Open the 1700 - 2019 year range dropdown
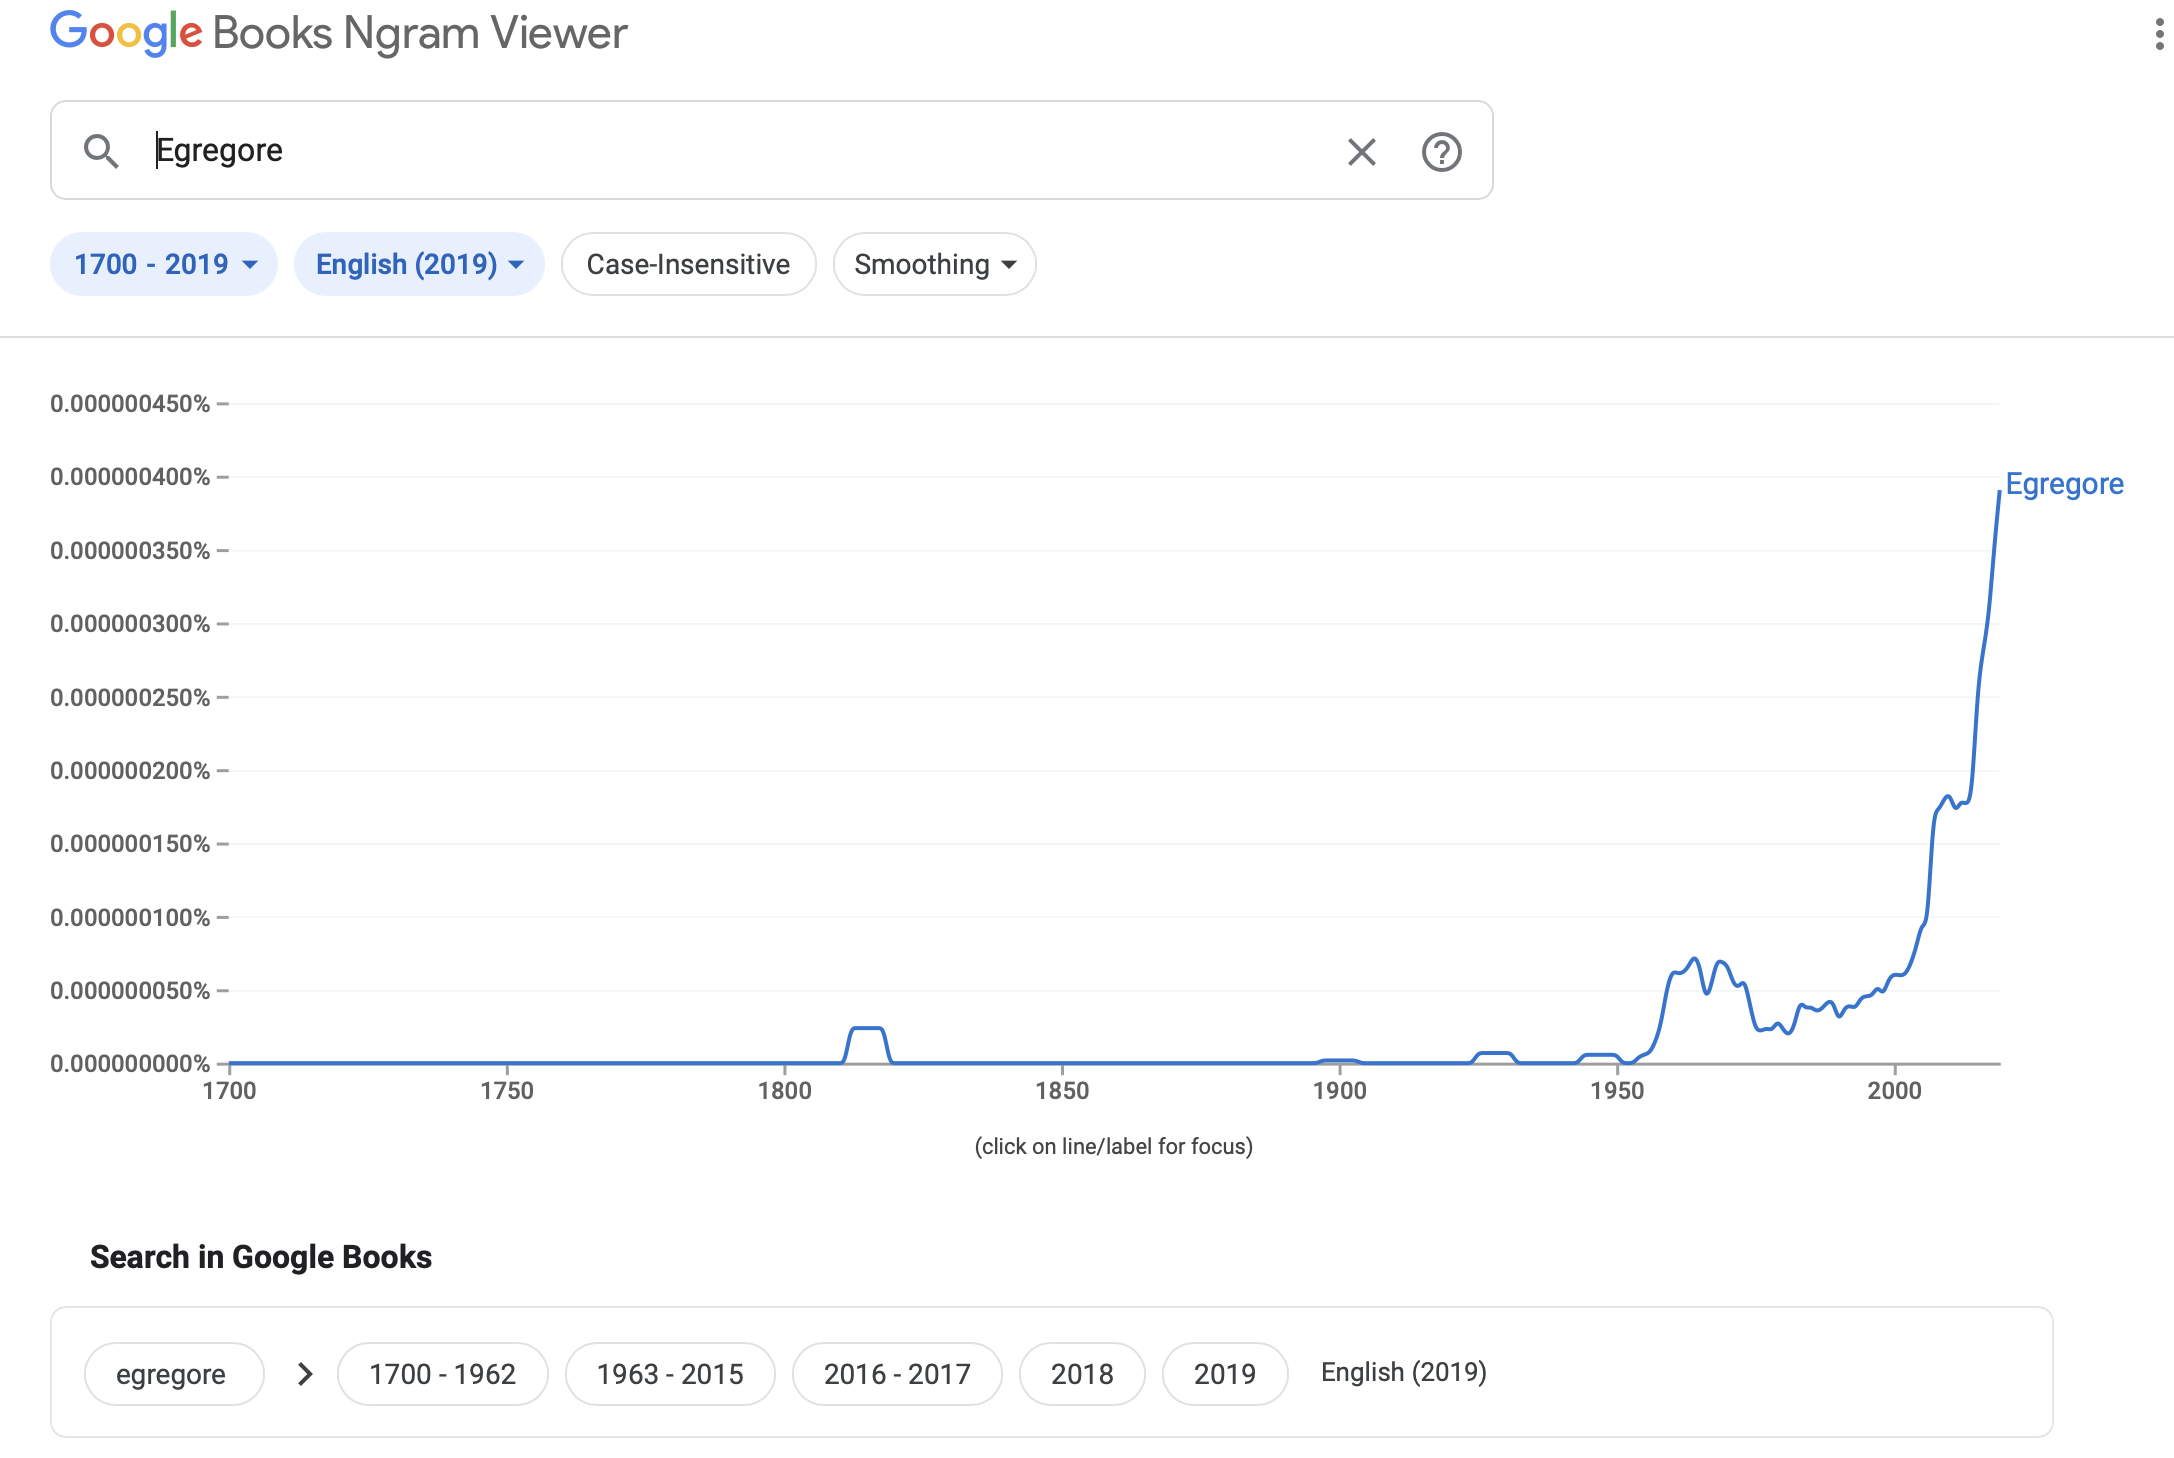The width and height of the screenshot is (2174, 1458). tap(164, 264)
